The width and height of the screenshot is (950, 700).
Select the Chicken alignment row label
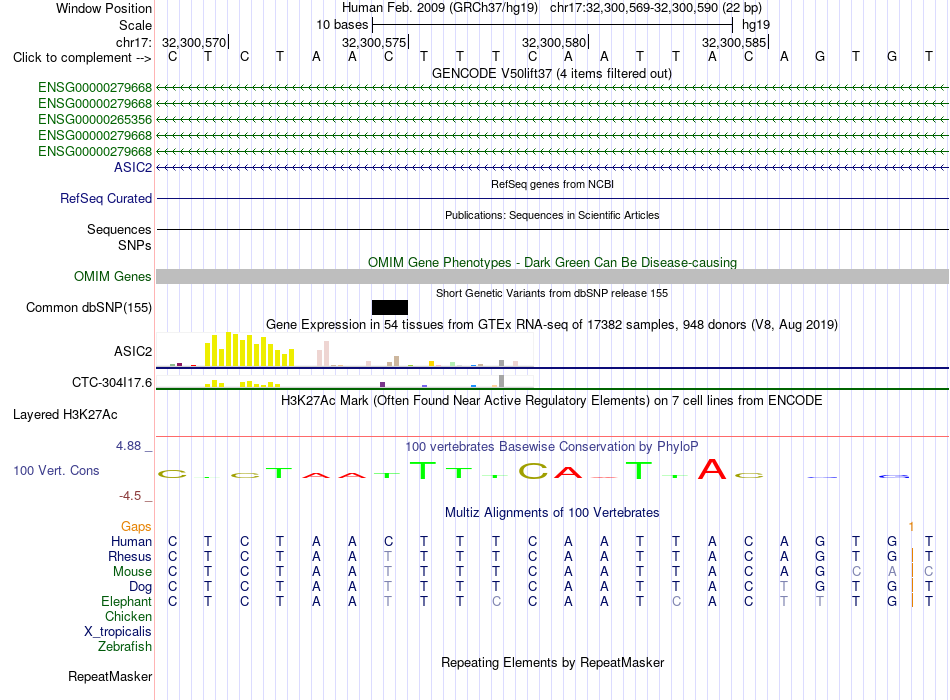click(128, 616)
